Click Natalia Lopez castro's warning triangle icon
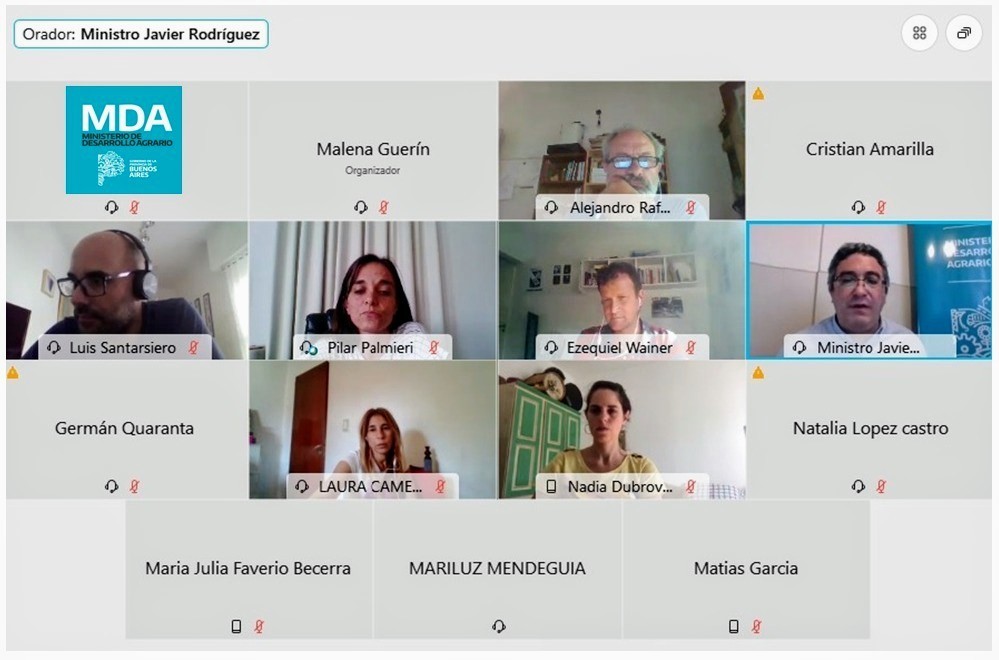 point(758,373)
